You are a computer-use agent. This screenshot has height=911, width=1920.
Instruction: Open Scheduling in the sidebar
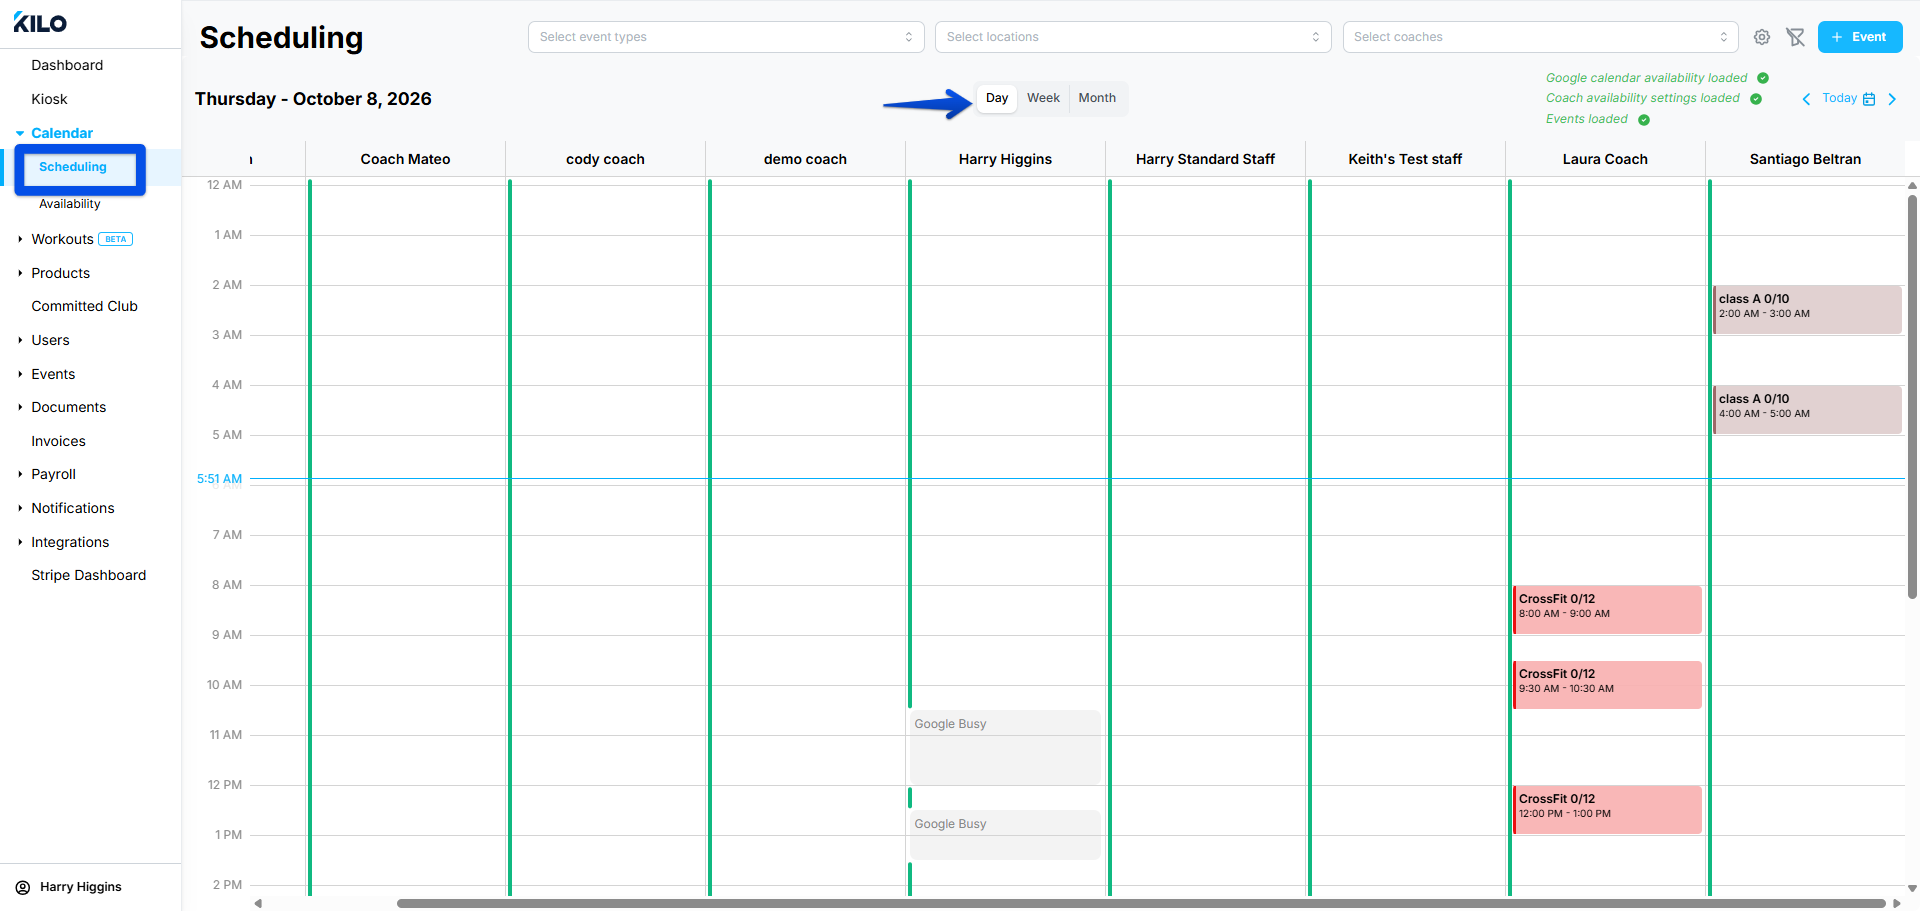point(73,167)
